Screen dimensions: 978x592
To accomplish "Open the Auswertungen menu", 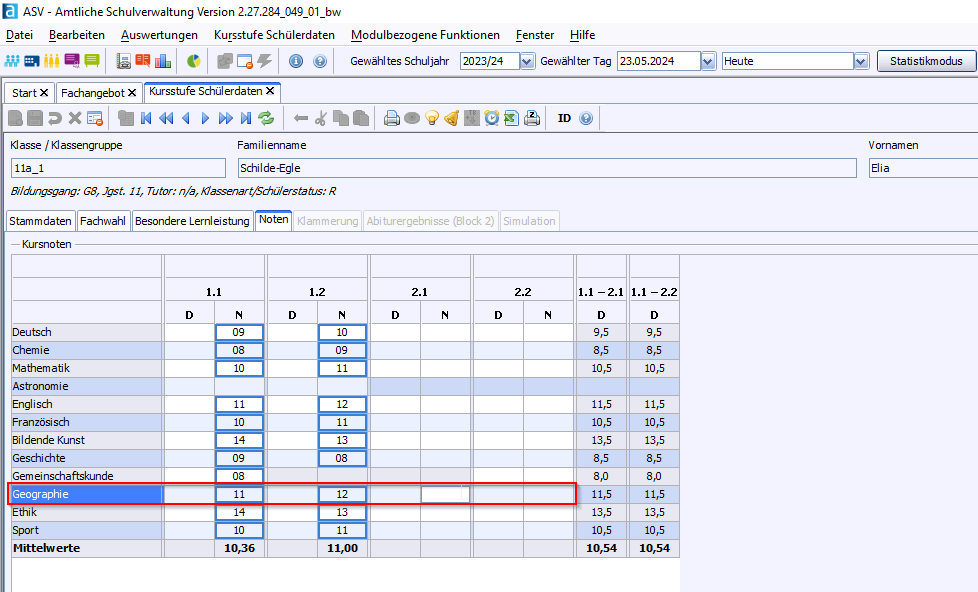I will click(x=158, y=35).
